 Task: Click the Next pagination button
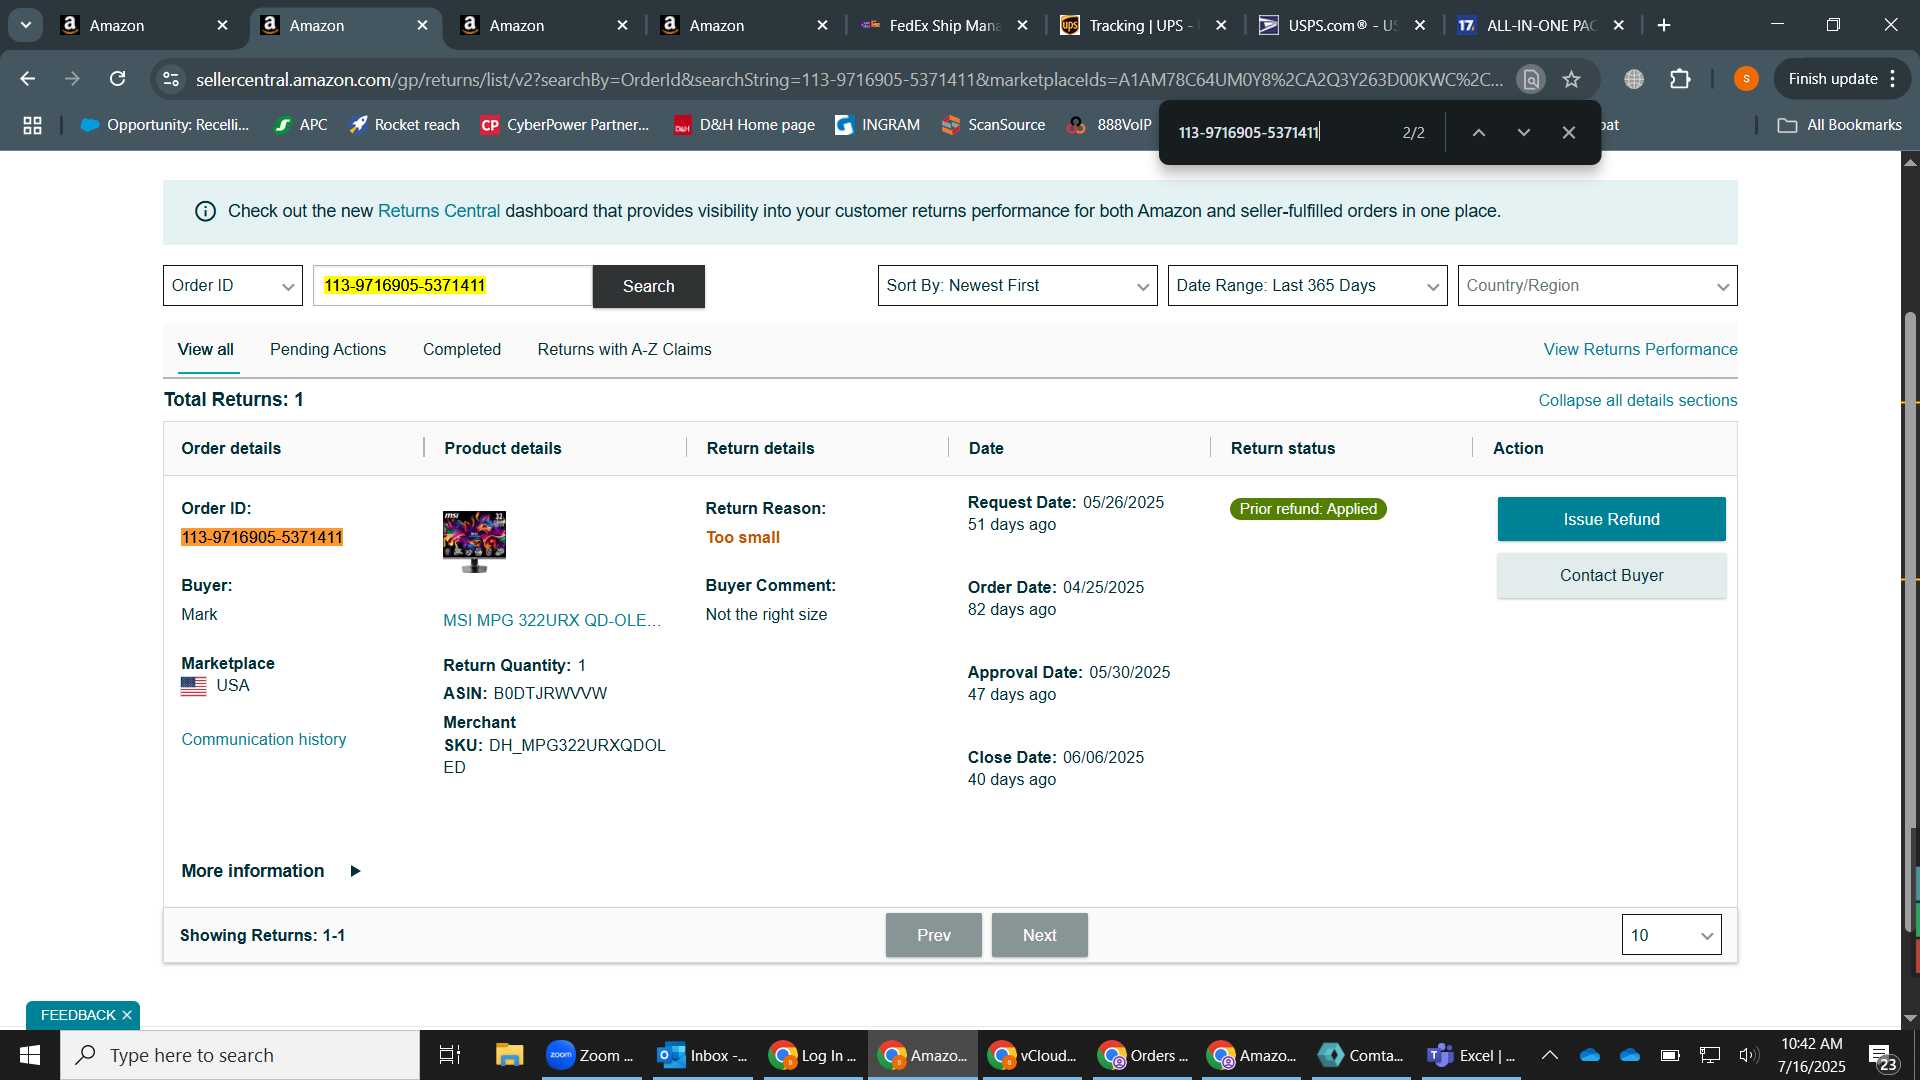[1040, 935]
